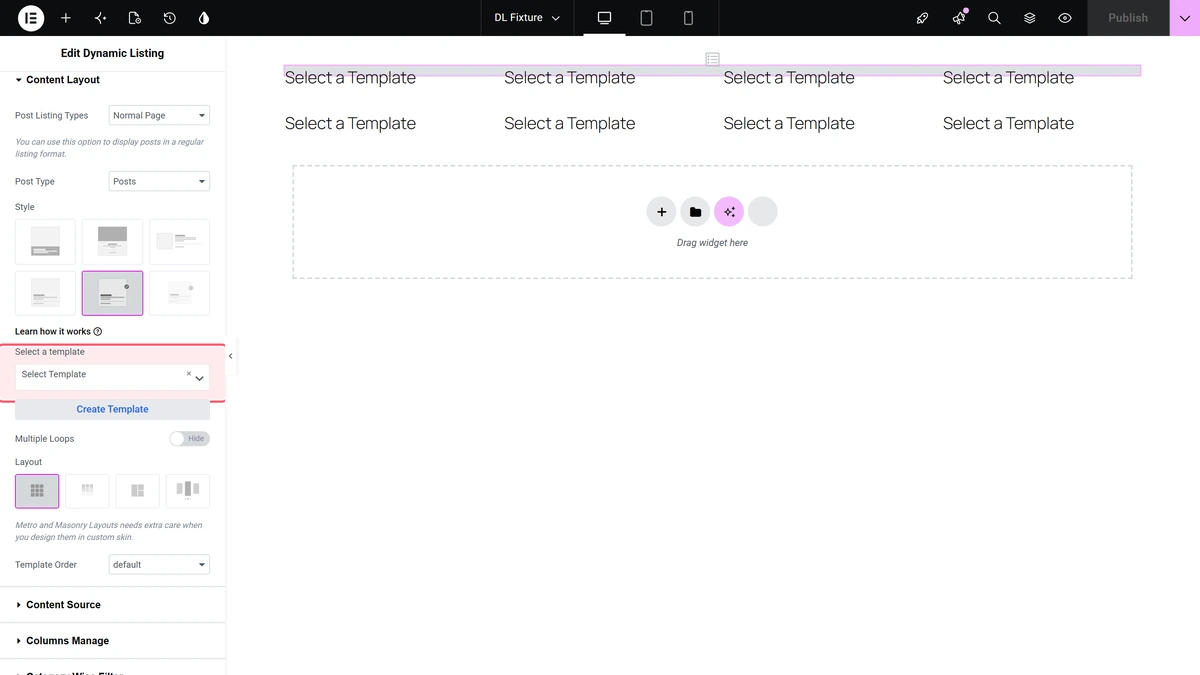The image size is (1200, 675).
Task: Click the pink AI build button
Action: tap(729, 212)
